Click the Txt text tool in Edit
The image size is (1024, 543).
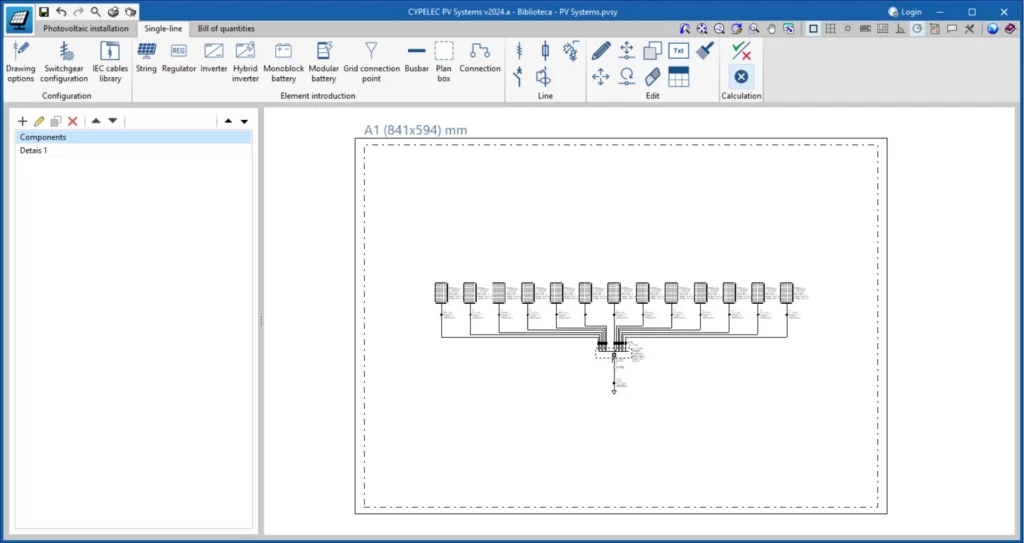coord(679,50)
